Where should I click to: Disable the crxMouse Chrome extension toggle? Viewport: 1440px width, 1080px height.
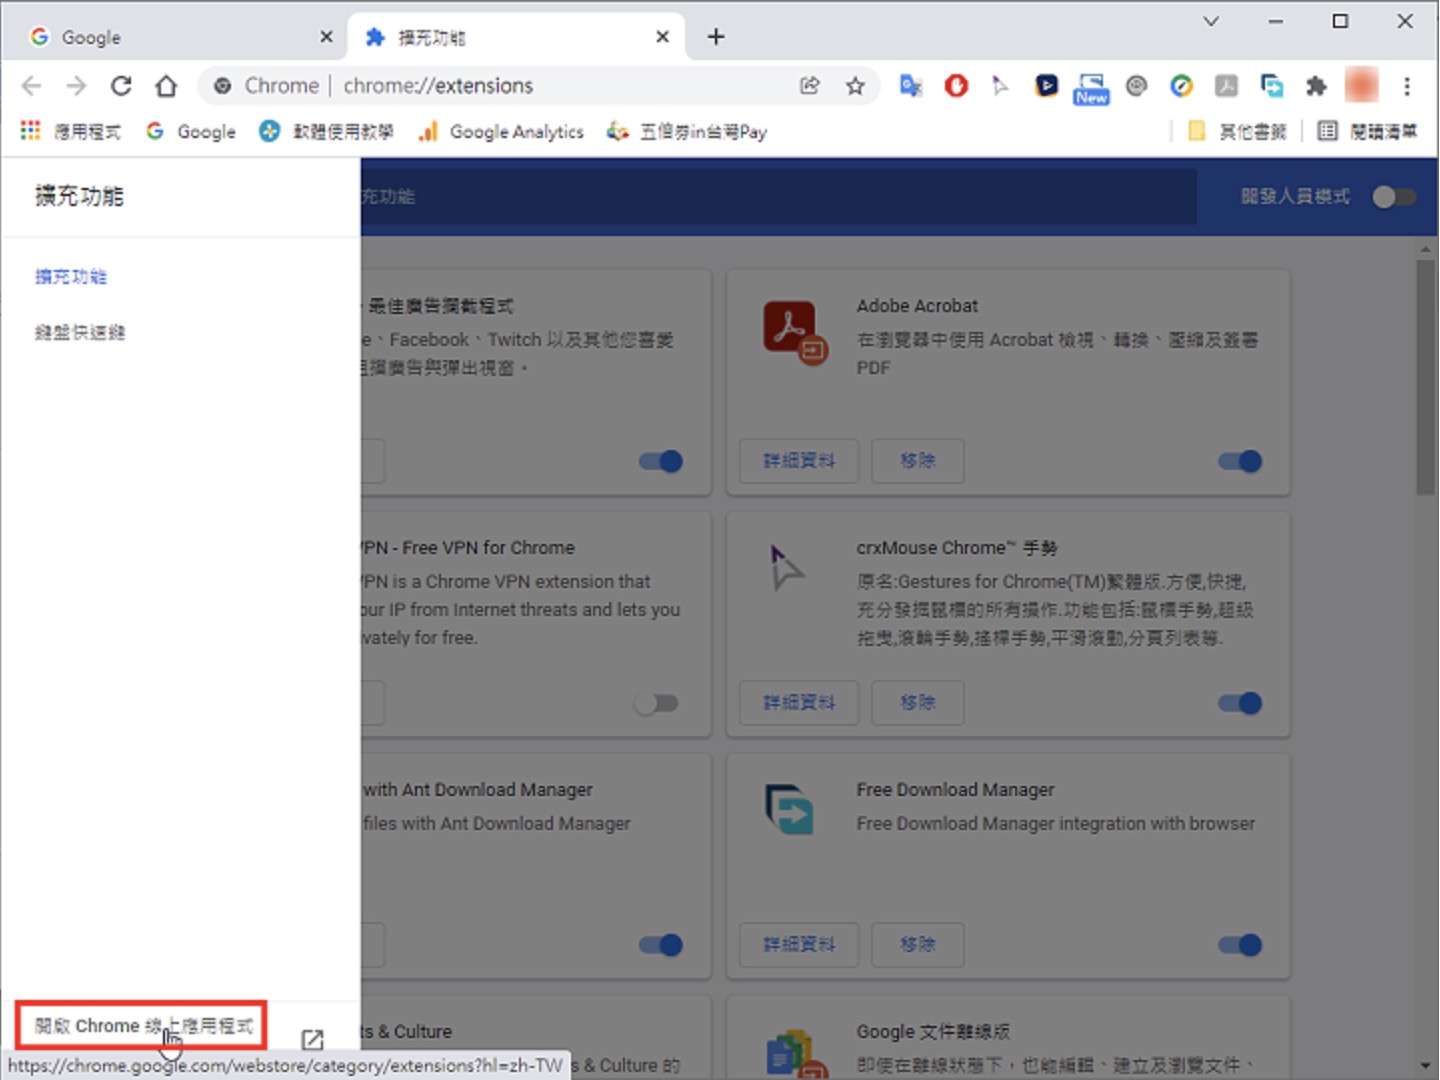(x=1240, y=703)
